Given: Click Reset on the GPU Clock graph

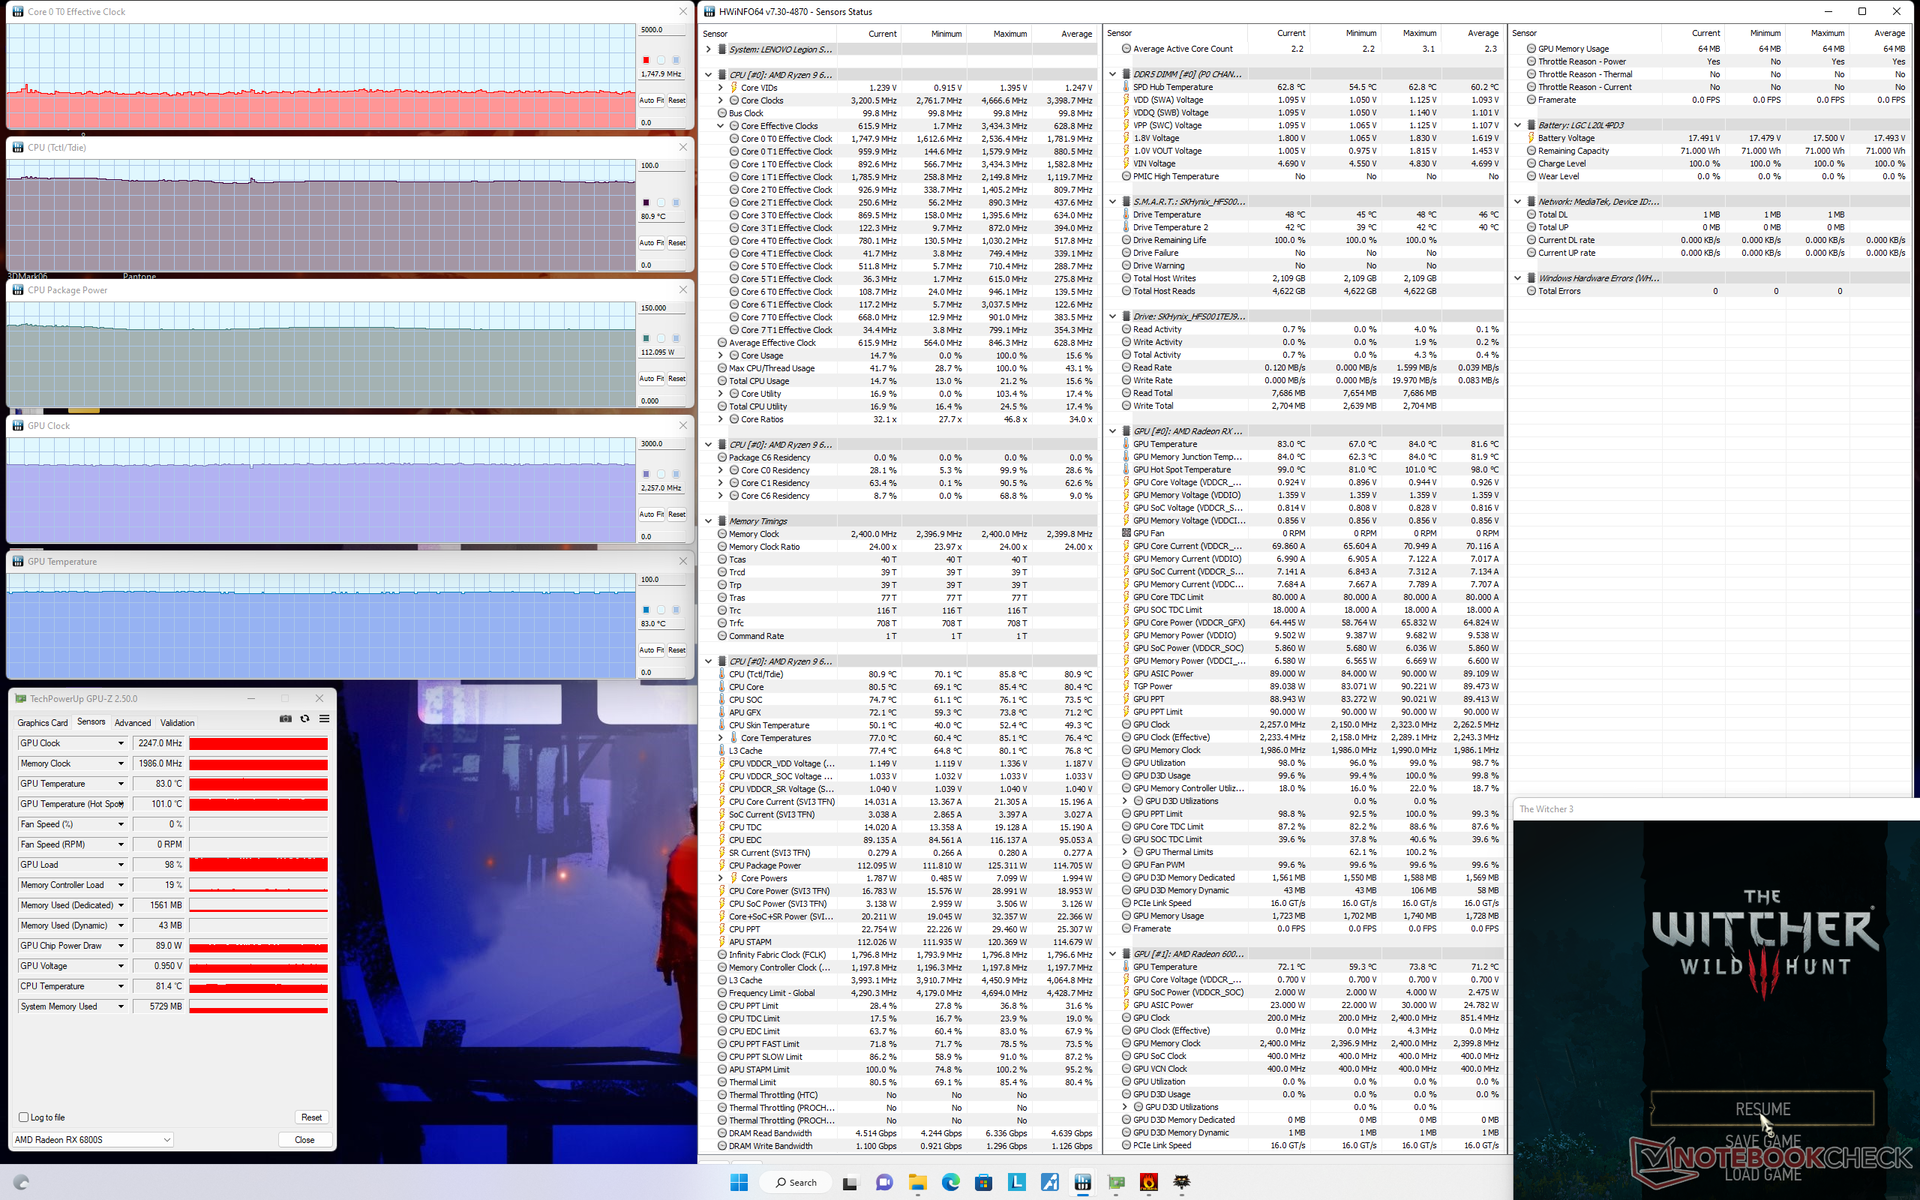Looking at the screenshot, I should click(677, 514).
